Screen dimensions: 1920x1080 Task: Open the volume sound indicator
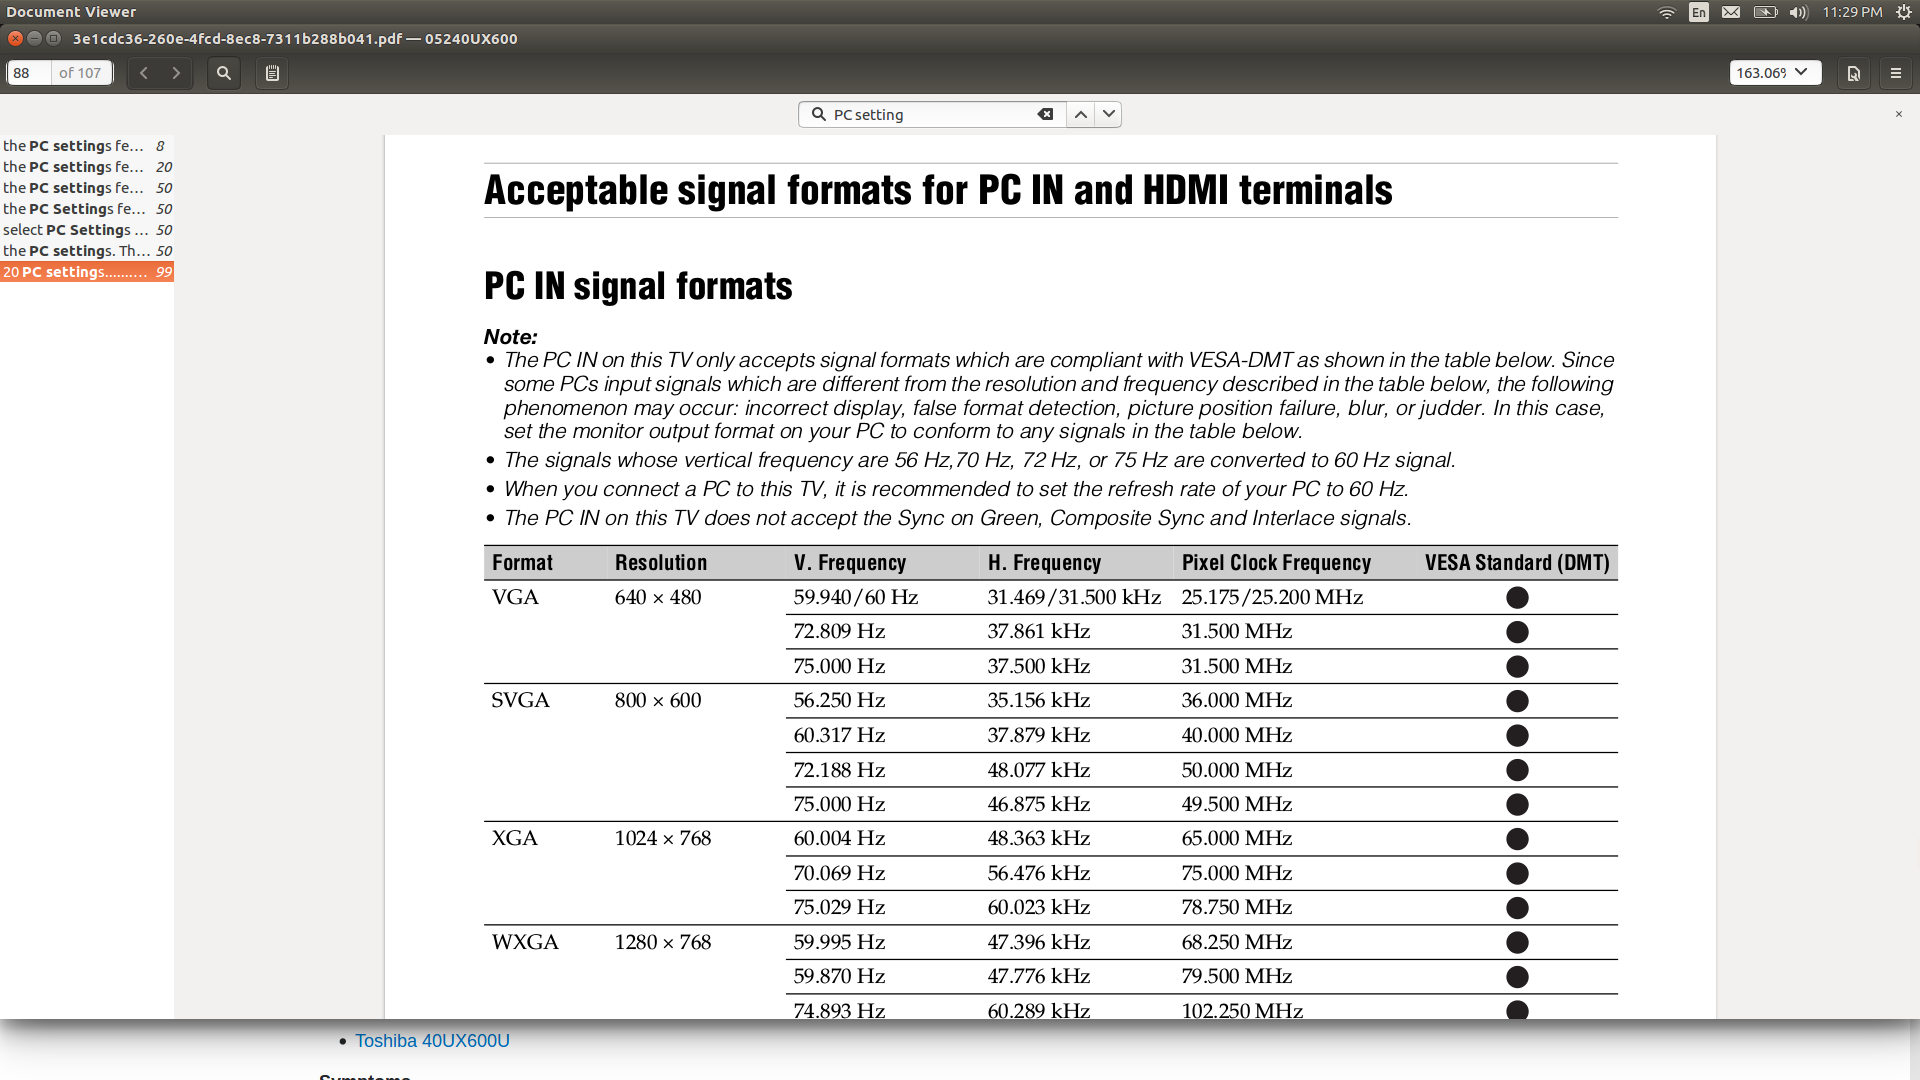pyautogui.click(x=1799, y=12)
